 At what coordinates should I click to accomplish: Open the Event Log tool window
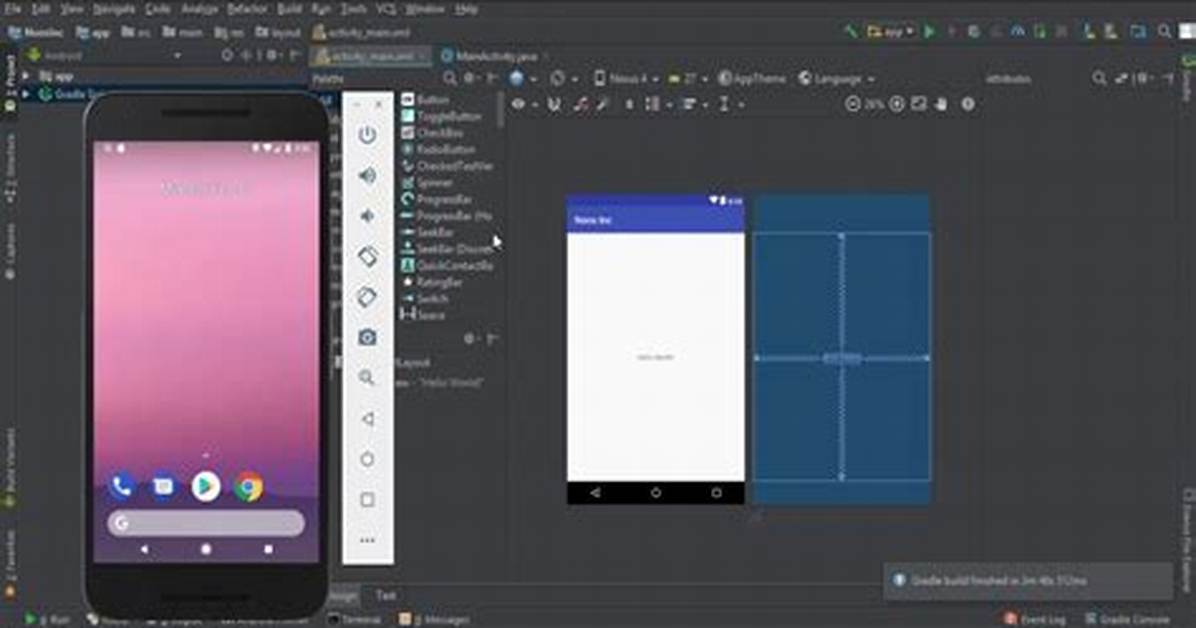tap(1035, 619)
